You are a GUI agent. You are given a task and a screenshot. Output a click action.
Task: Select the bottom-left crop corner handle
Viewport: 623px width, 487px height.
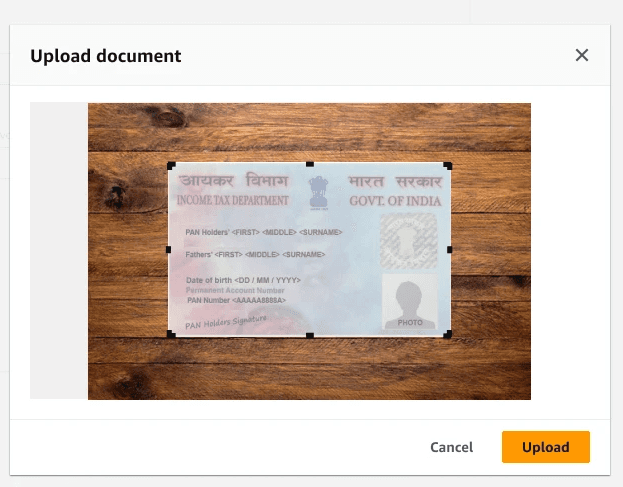[171, 334]
